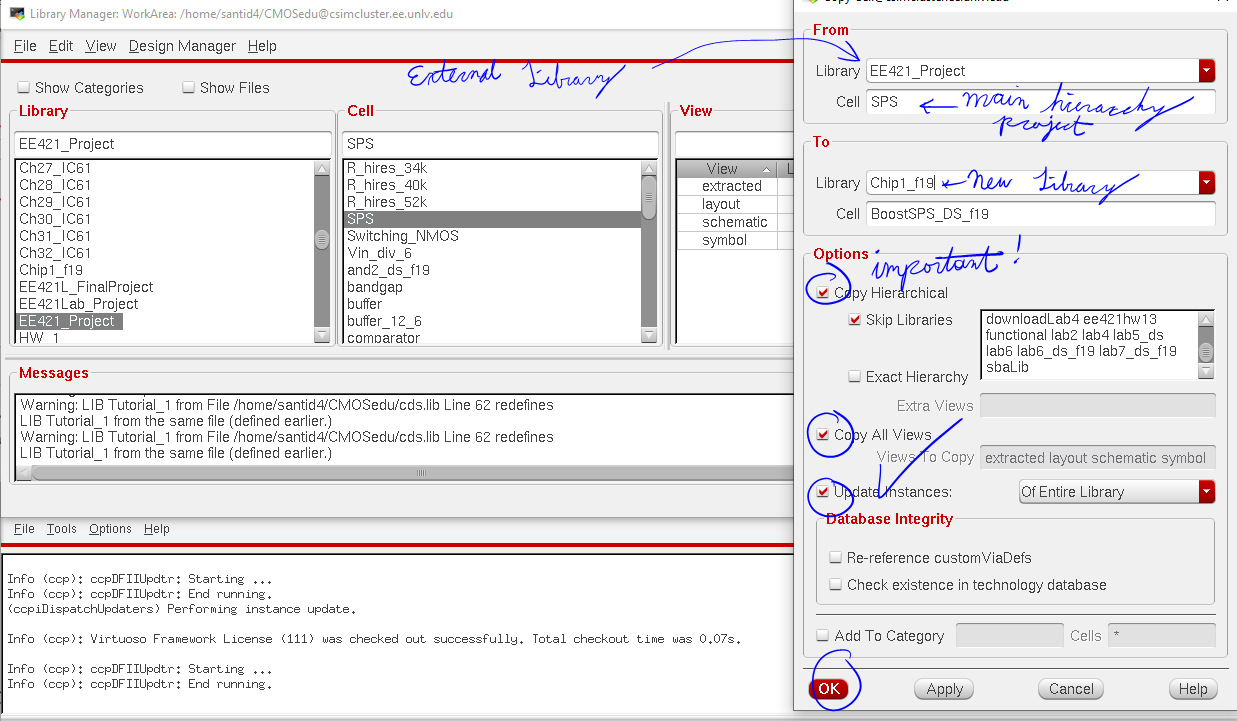1237x721 pixels.
Task: Enable the Add To Category checkbox
Action: [823, 636]
